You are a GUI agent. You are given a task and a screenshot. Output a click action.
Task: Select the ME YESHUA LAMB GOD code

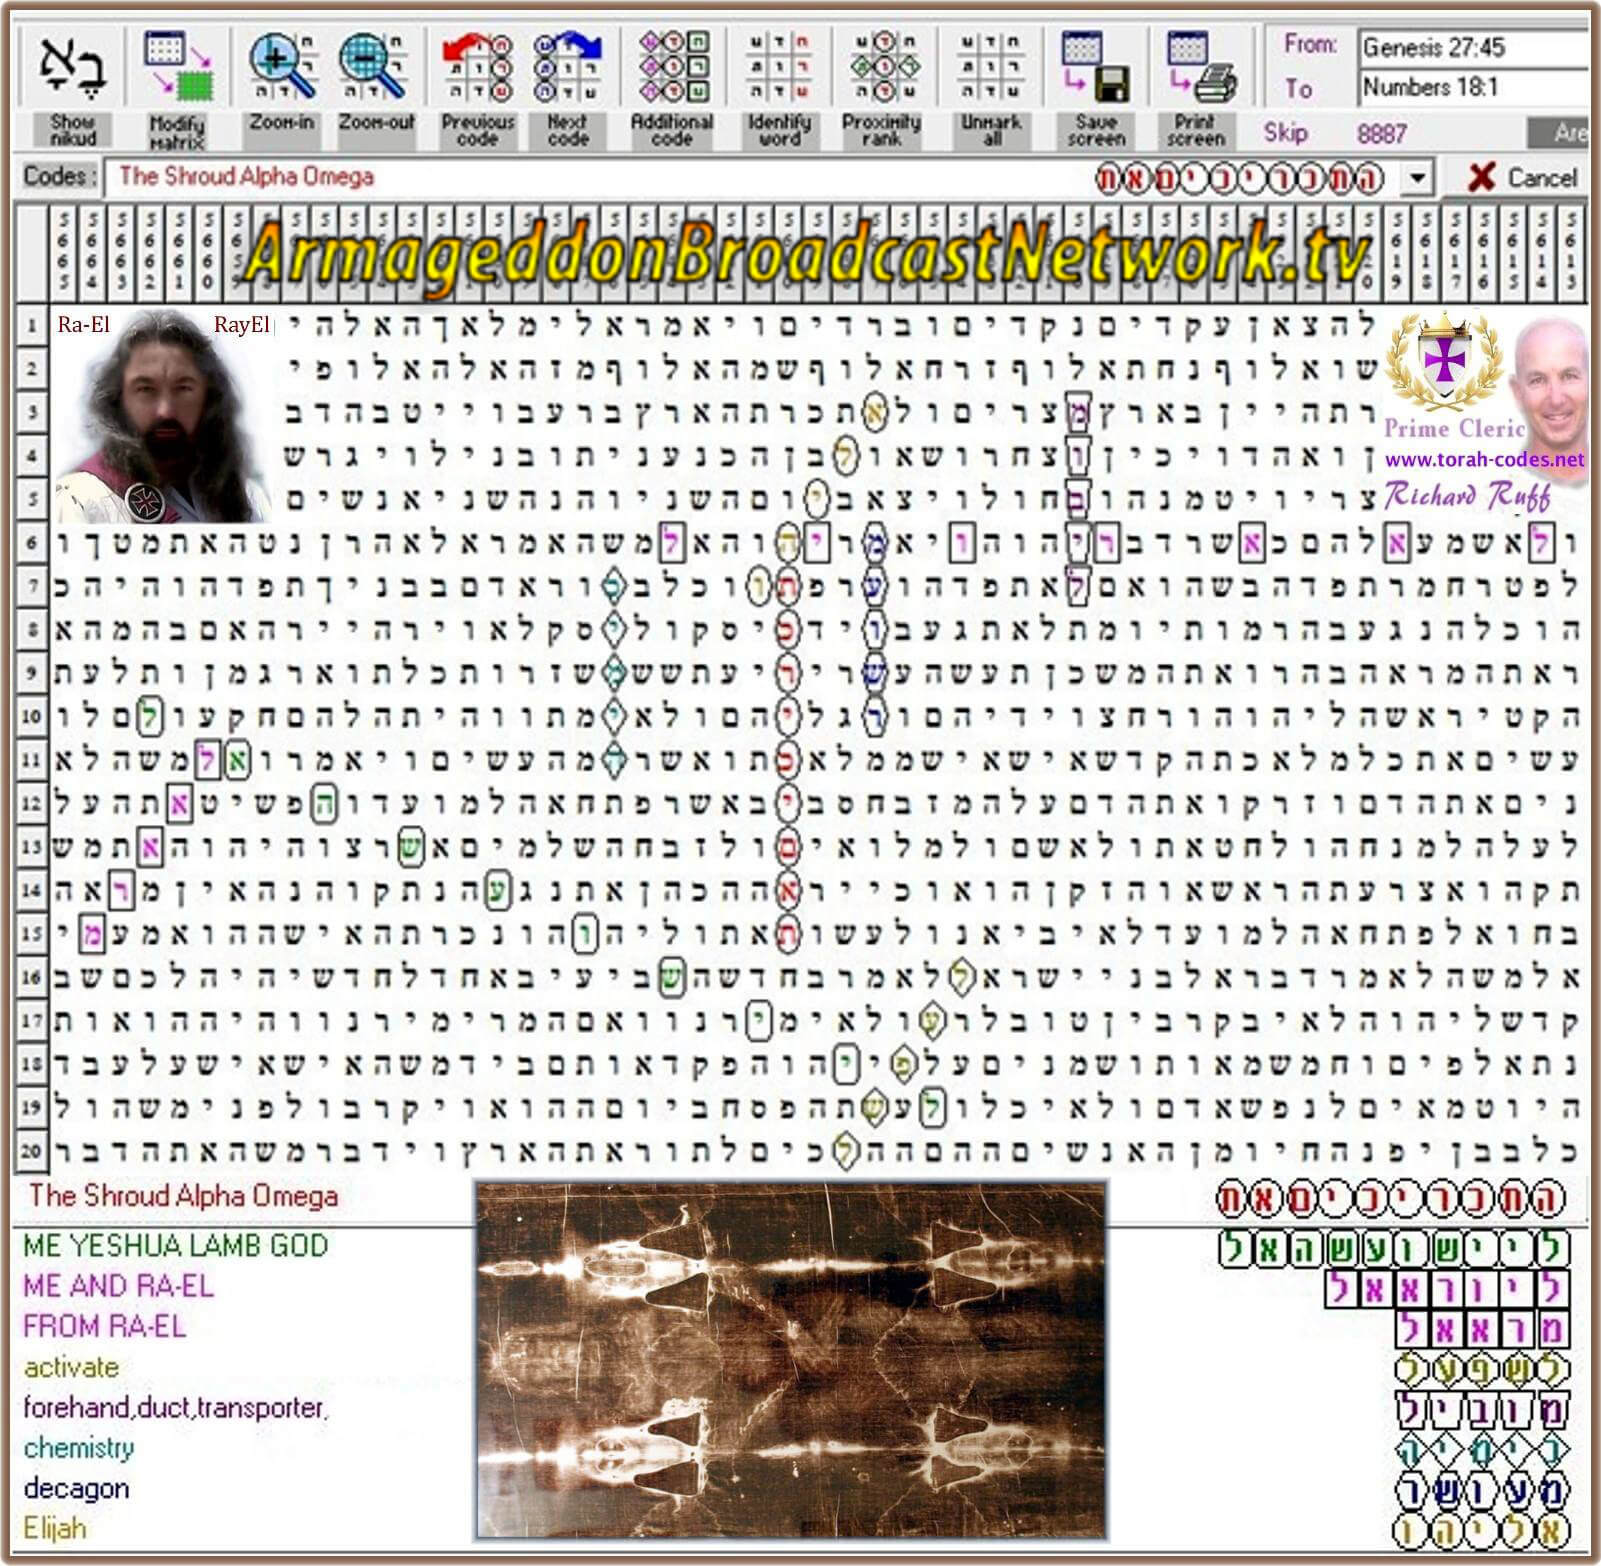click(x=175, y=1246)
